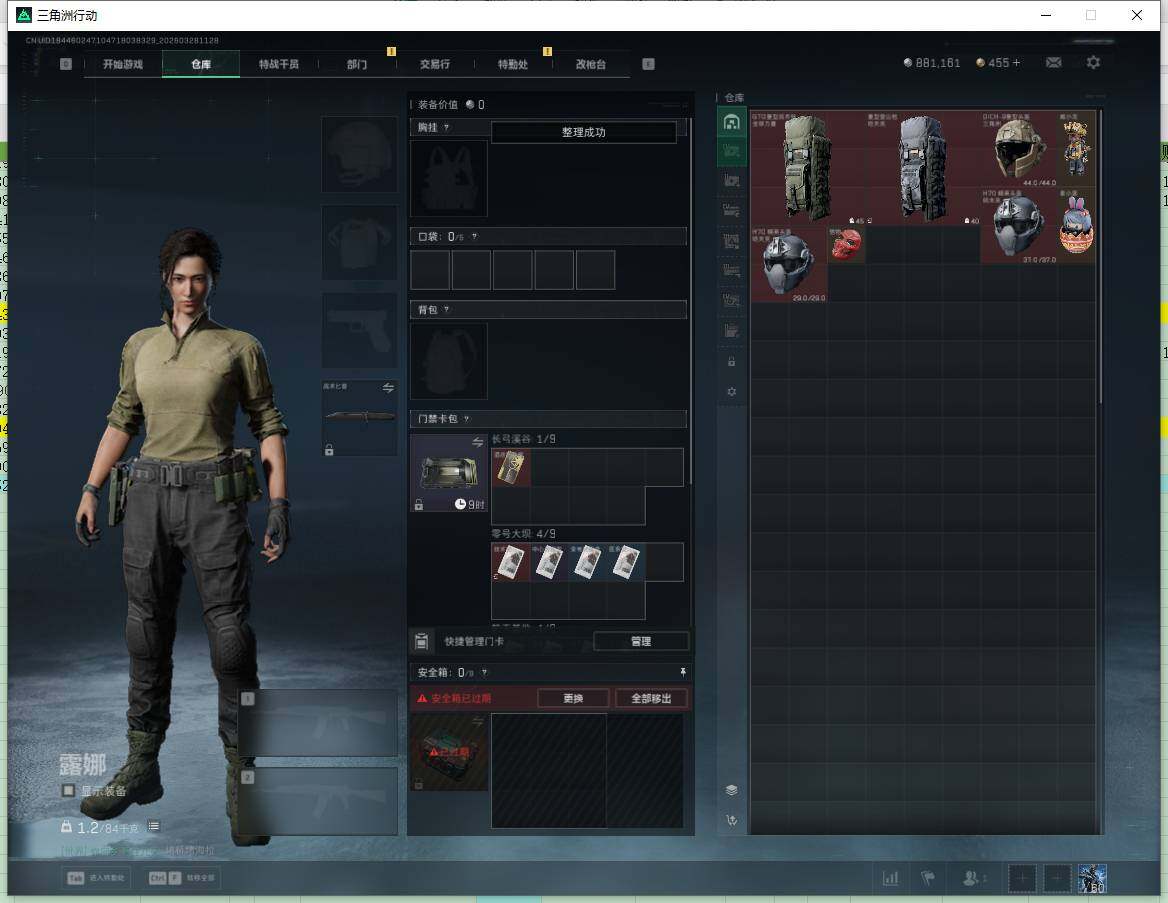Click the 管理 button

pyautogui.click(x=641, y=641)
